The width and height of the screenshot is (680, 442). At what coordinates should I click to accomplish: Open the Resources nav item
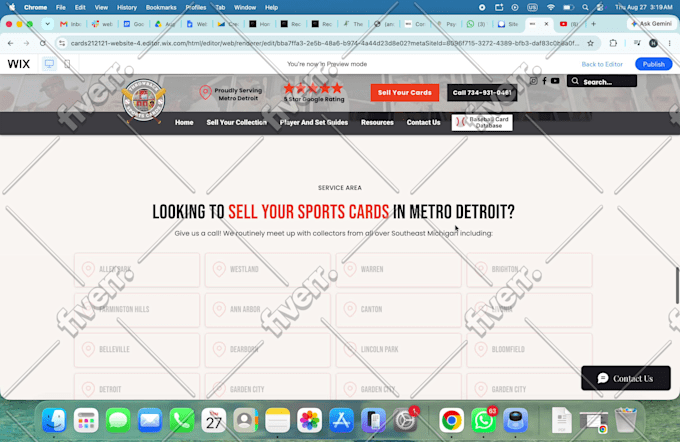tap(377, 123)
